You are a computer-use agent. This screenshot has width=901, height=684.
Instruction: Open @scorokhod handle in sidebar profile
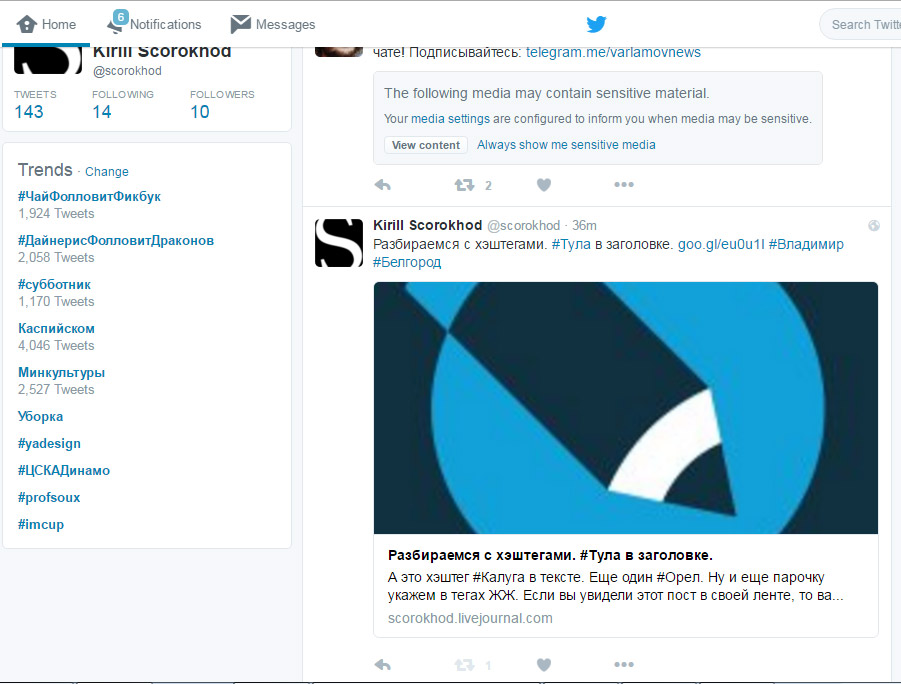tap(127, 71)
